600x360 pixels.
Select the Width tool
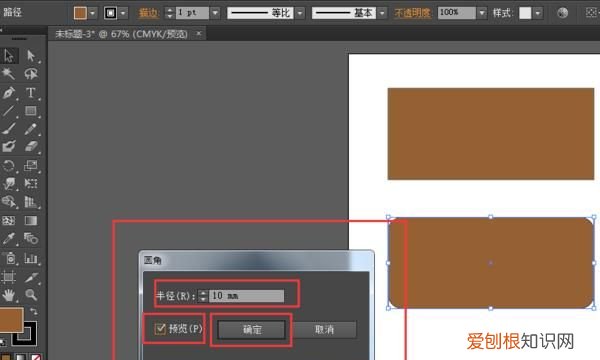8,184
